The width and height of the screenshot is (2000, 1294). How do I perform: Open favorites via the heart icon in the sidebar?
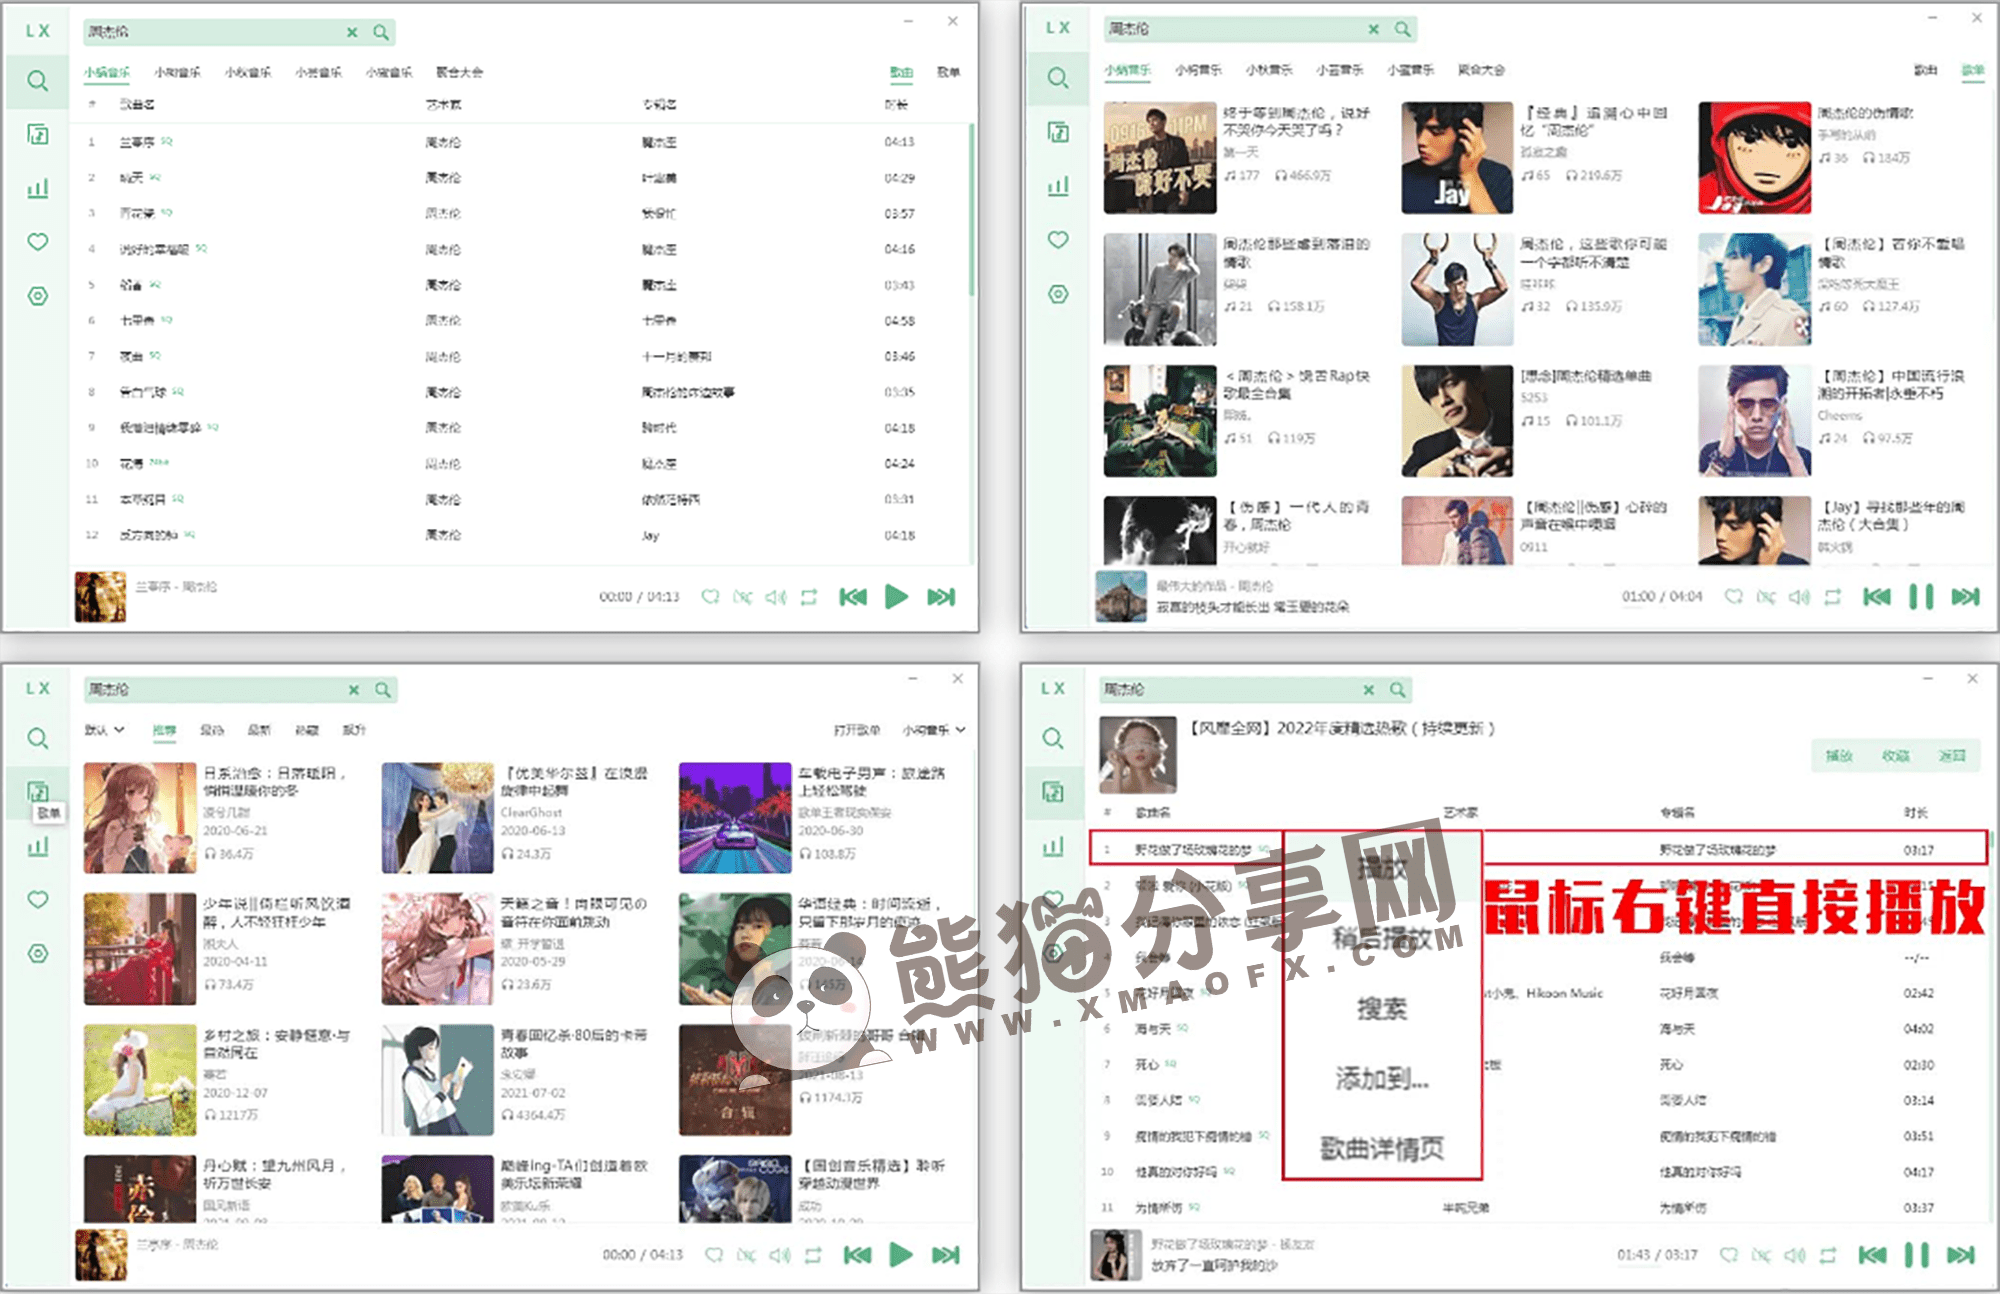click(37, 240)
